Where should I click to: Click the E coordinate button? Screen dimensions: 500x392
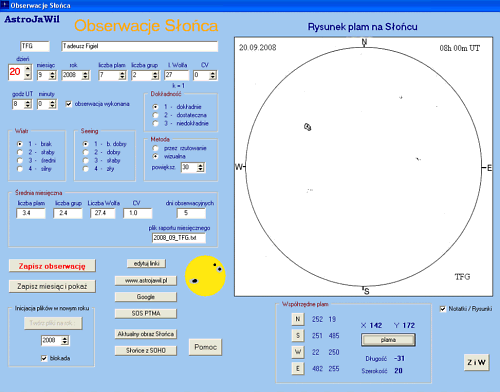[298, 368]
